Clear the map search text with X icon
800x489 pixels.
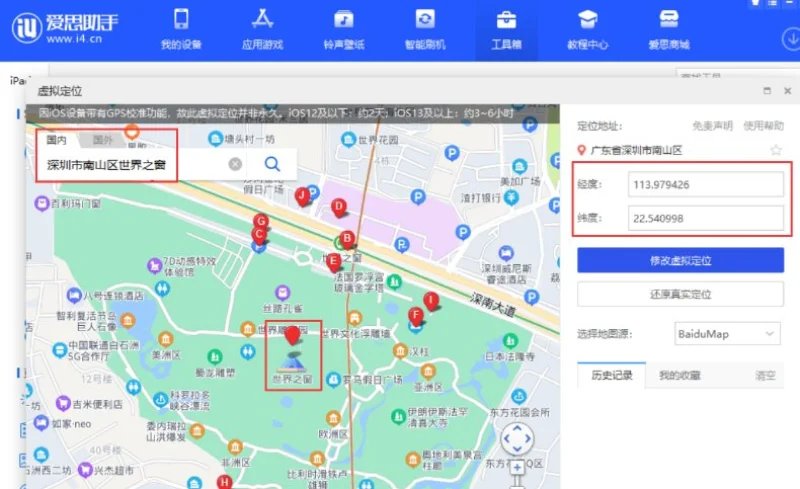click(235, 164)
